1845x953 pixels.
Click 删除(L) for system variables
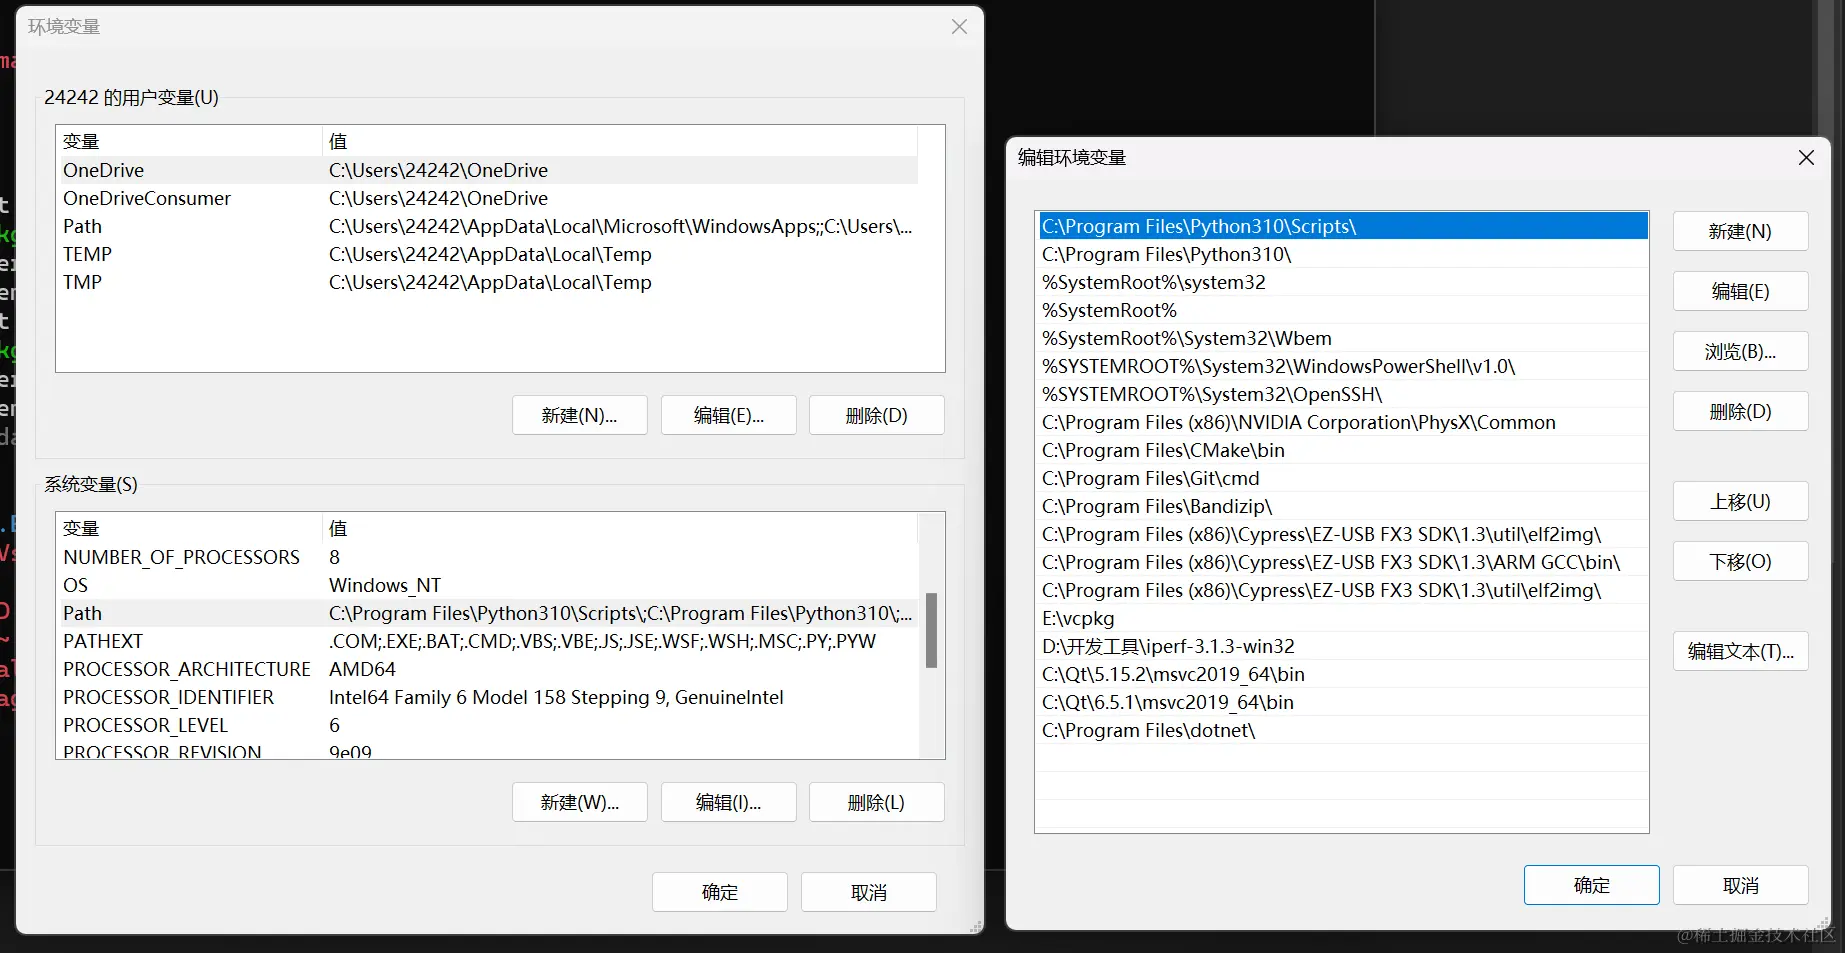(x=876, y=802)
